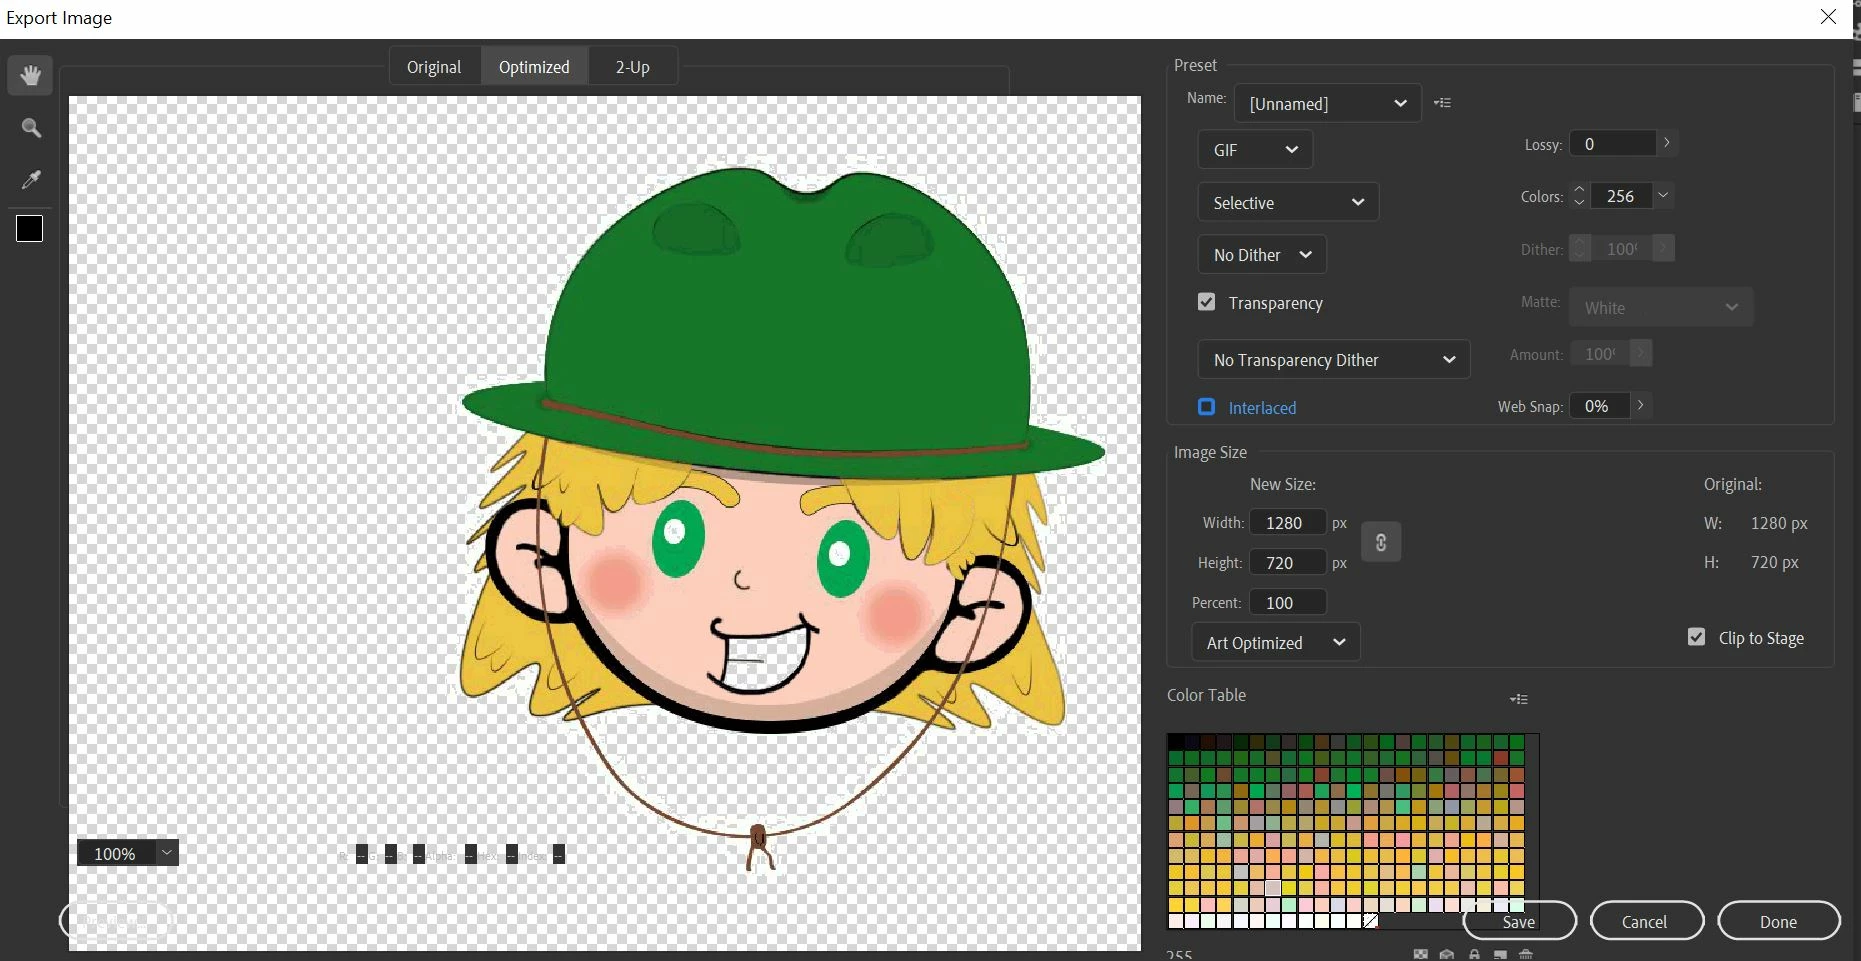Click the Width input field
Image resolution: width=1861 pixels, height=961 pixels.
(1288, 523)
